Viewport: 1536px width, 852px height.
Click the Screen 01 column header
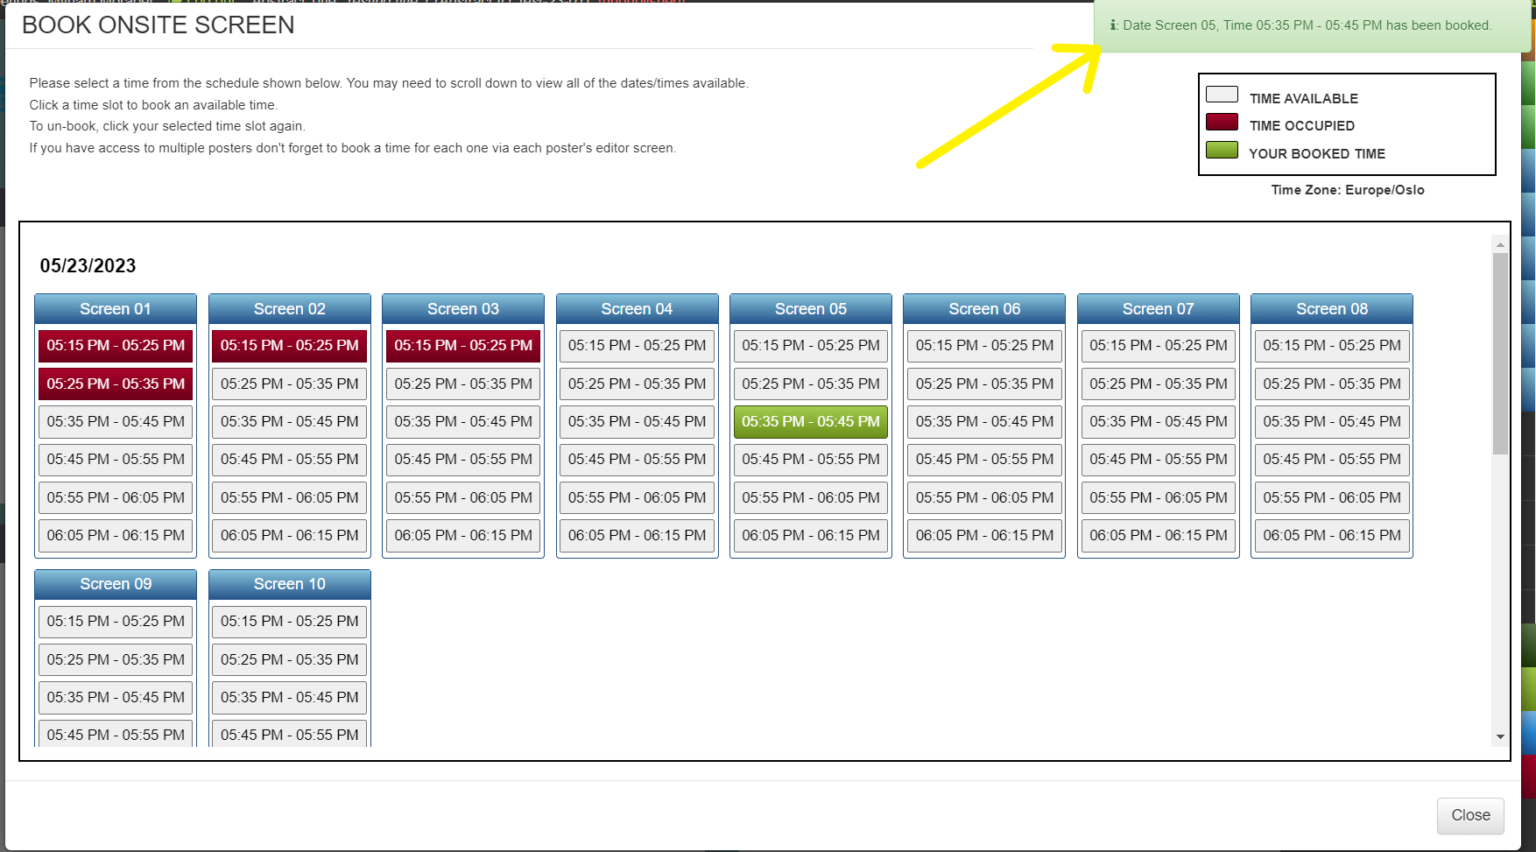(x=116, y=309)
